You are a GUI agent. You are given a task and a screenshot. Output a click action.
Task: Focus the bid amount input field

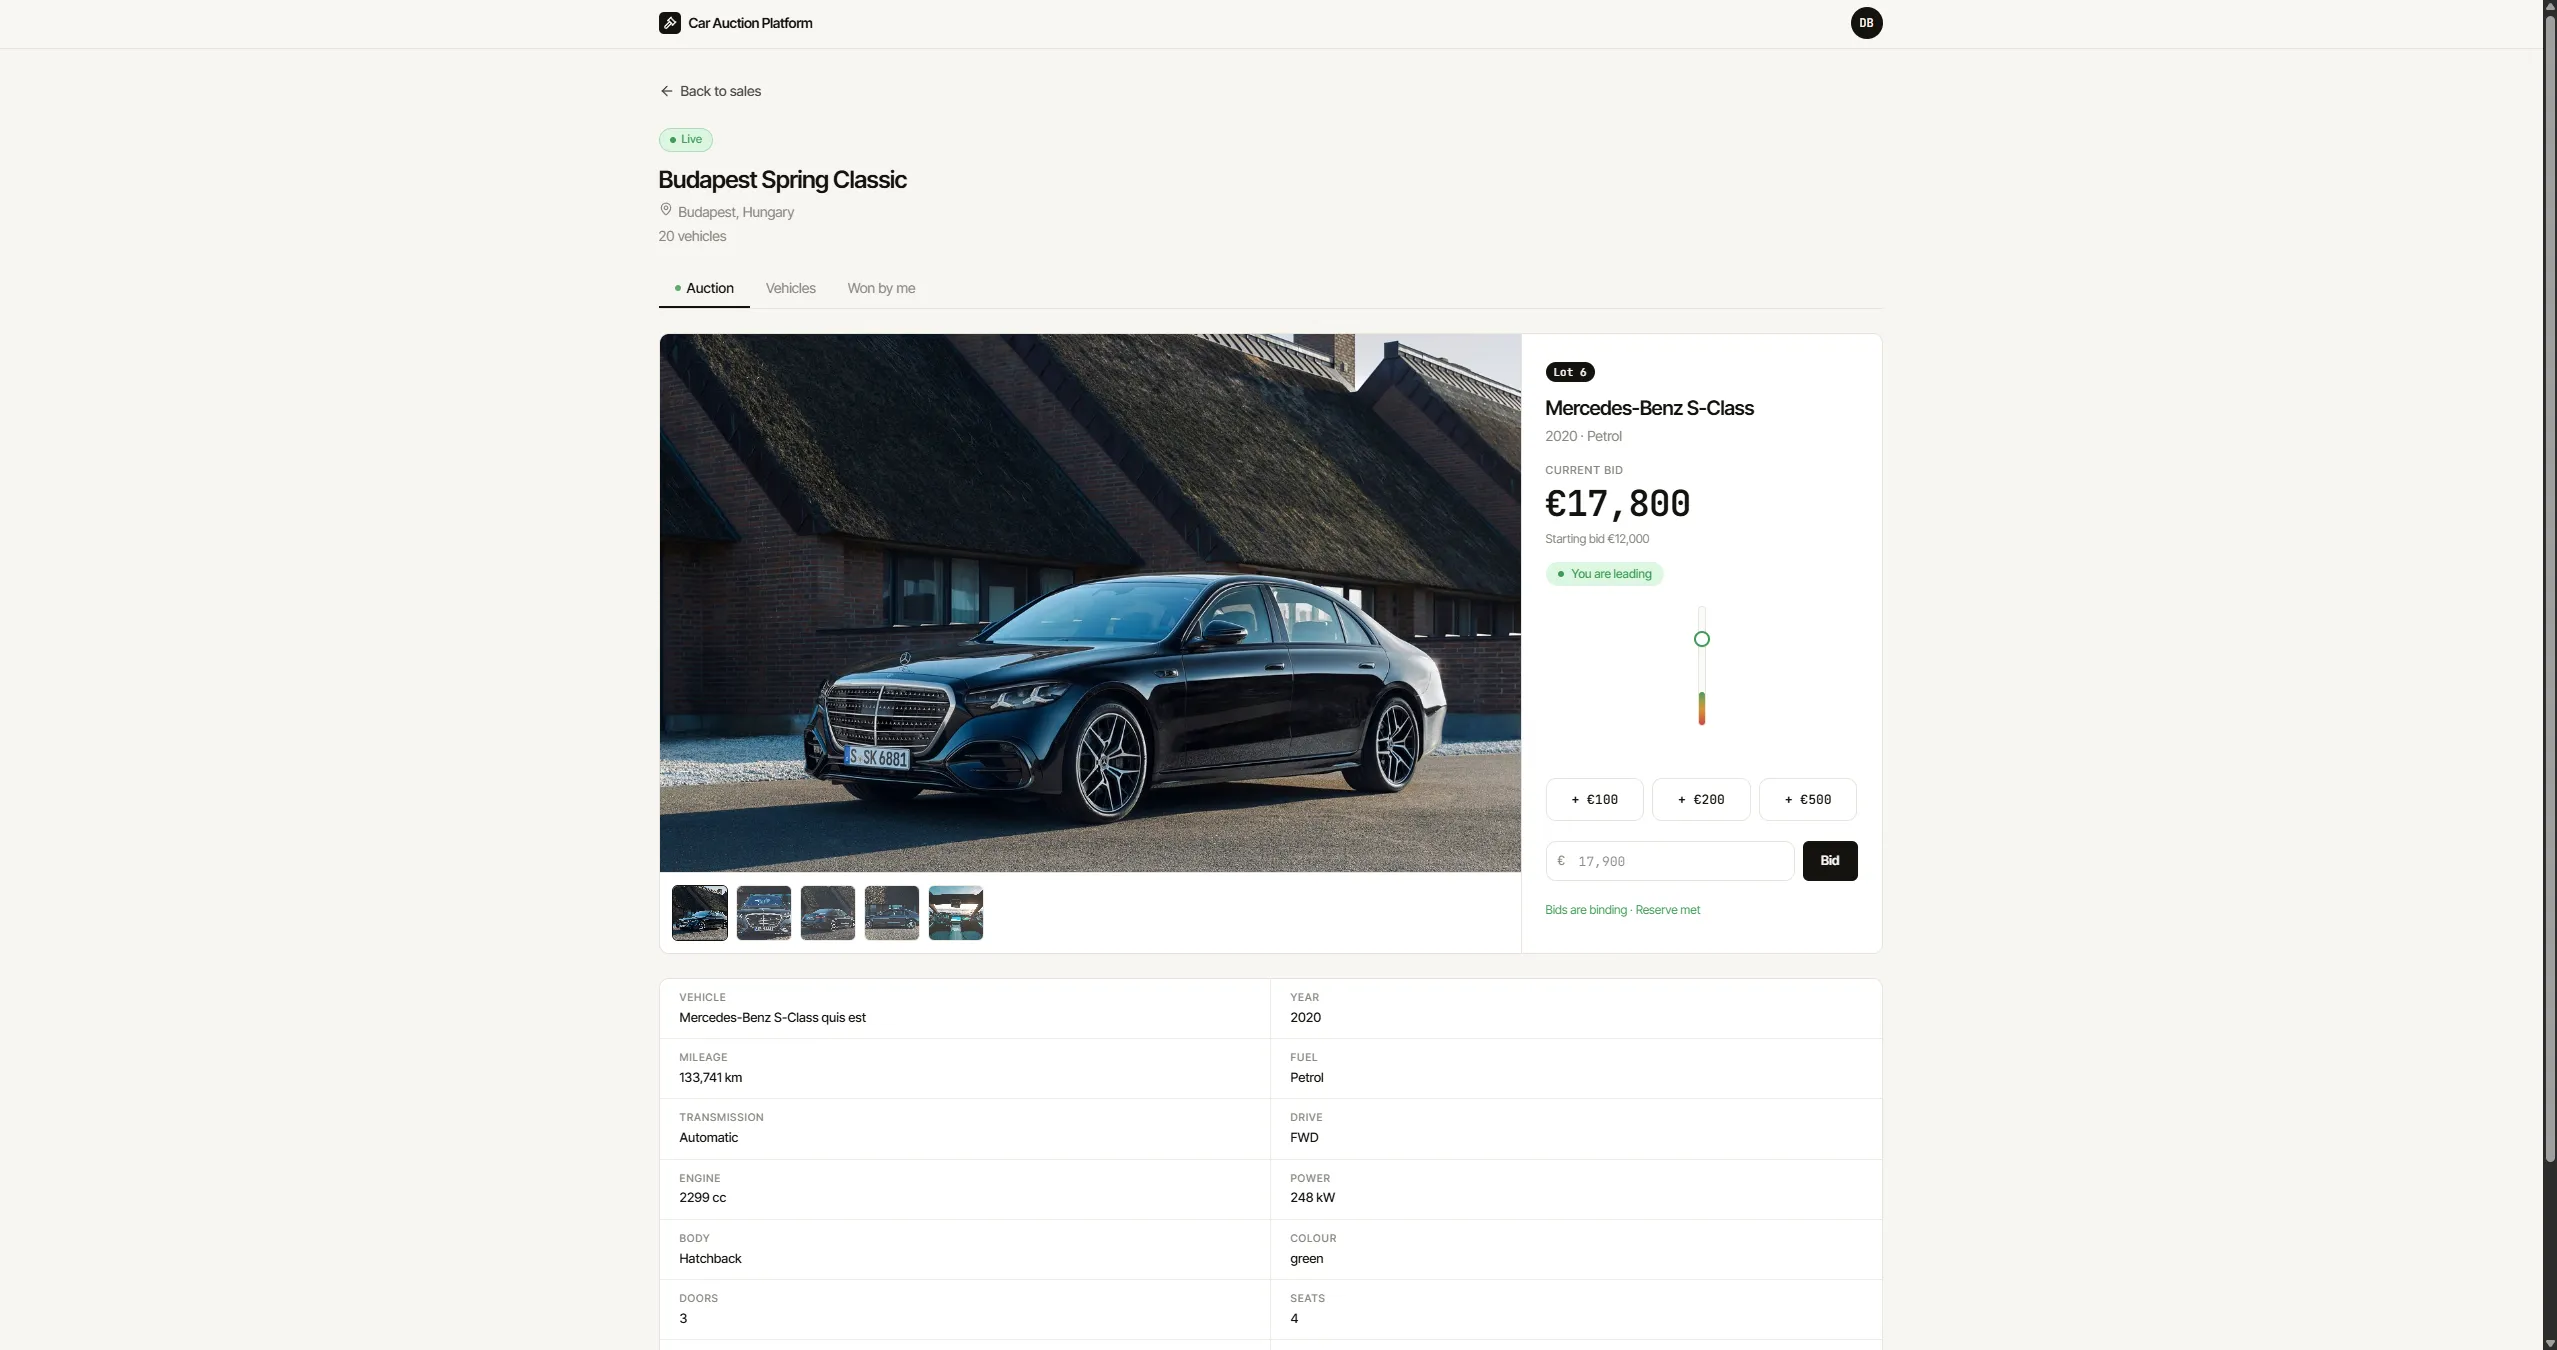[1669, 861]
